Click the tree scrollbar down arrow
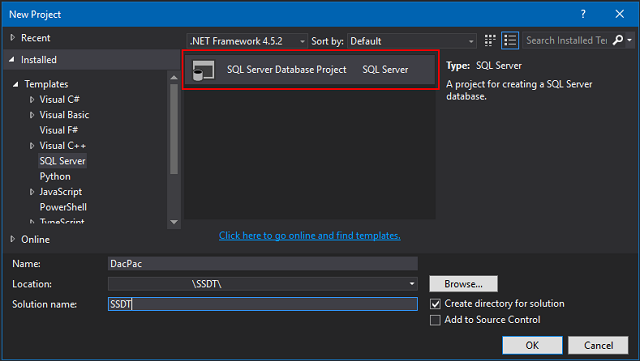Screen dimensions: 640x361 pyautogui.click(x=174, y=222)
